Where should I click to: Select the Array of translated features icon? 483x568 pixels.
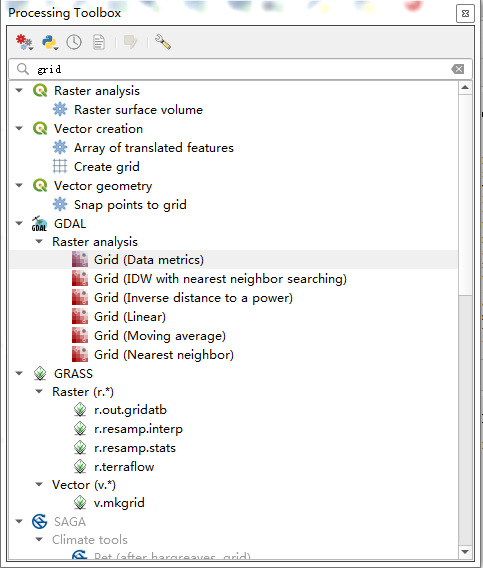(60, 147)
